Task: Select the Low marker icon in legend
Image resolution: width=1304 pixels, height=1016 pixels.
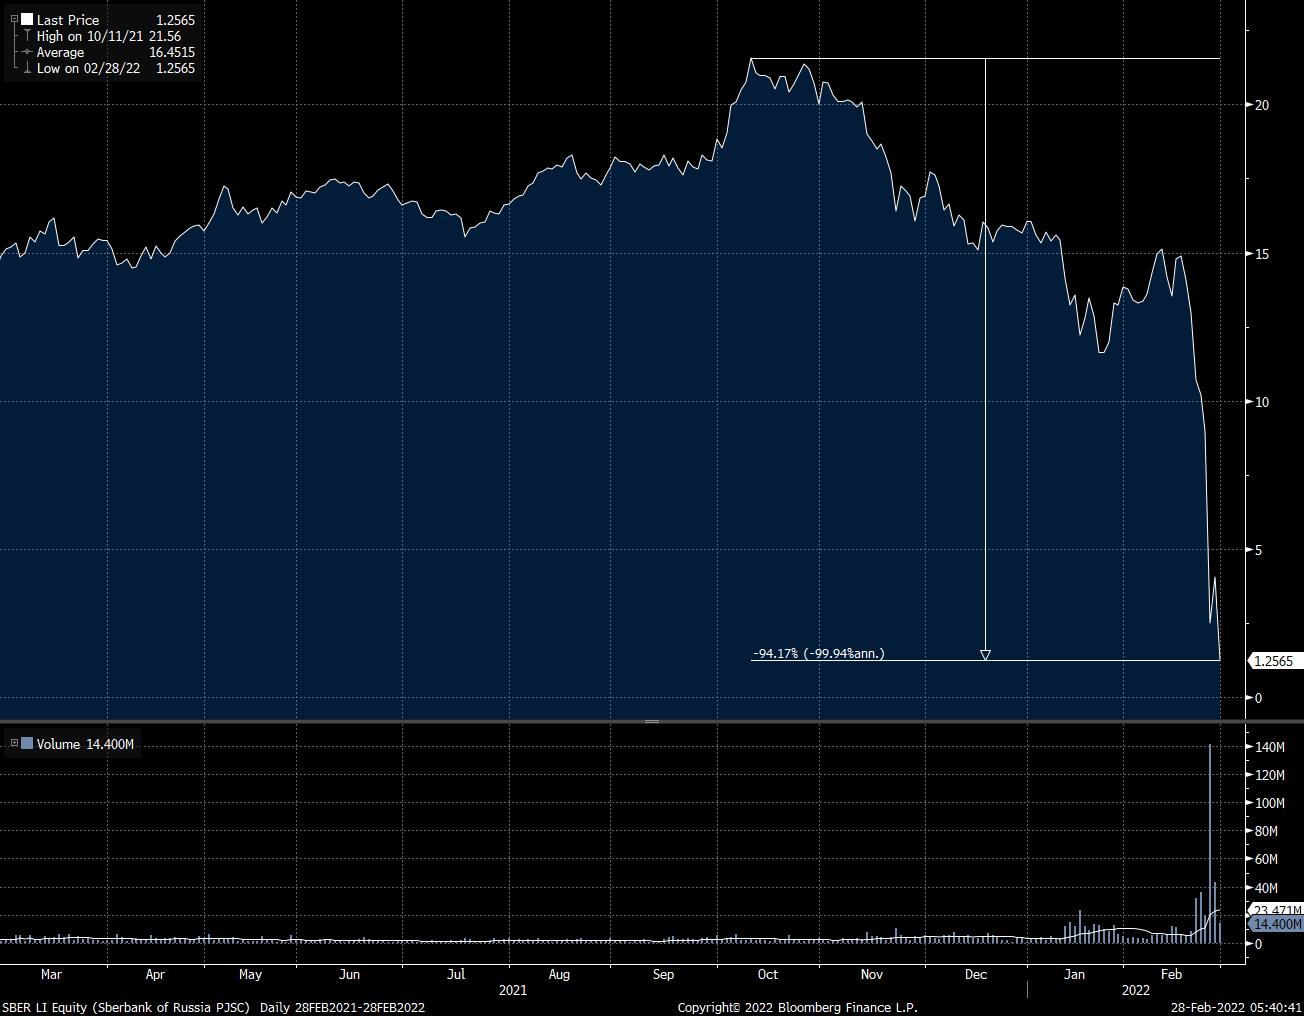Action: pyautogui.click(x=27, y=68)
